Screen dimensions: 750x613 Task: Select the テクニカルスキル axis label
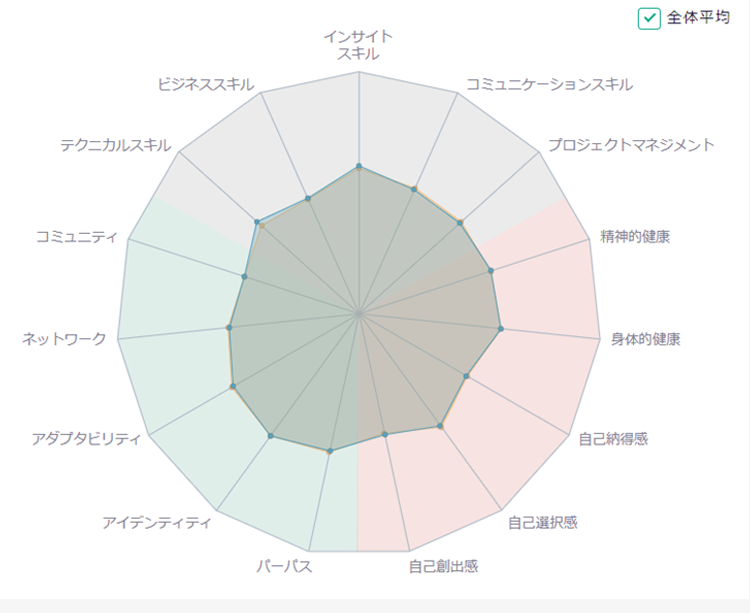click(x=115, y=144)
